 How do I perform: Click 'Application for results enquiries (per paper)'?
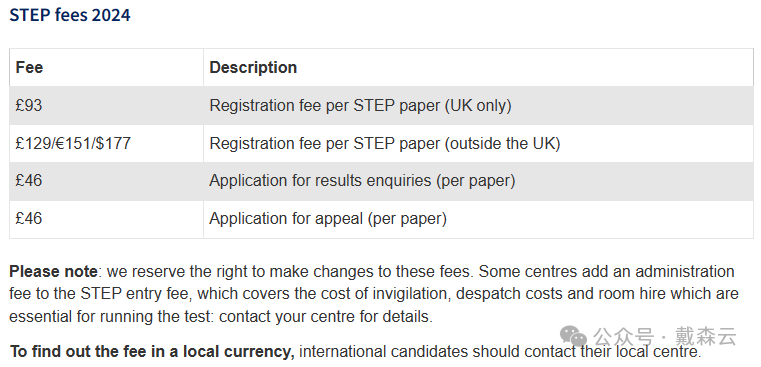pos(362,181)
